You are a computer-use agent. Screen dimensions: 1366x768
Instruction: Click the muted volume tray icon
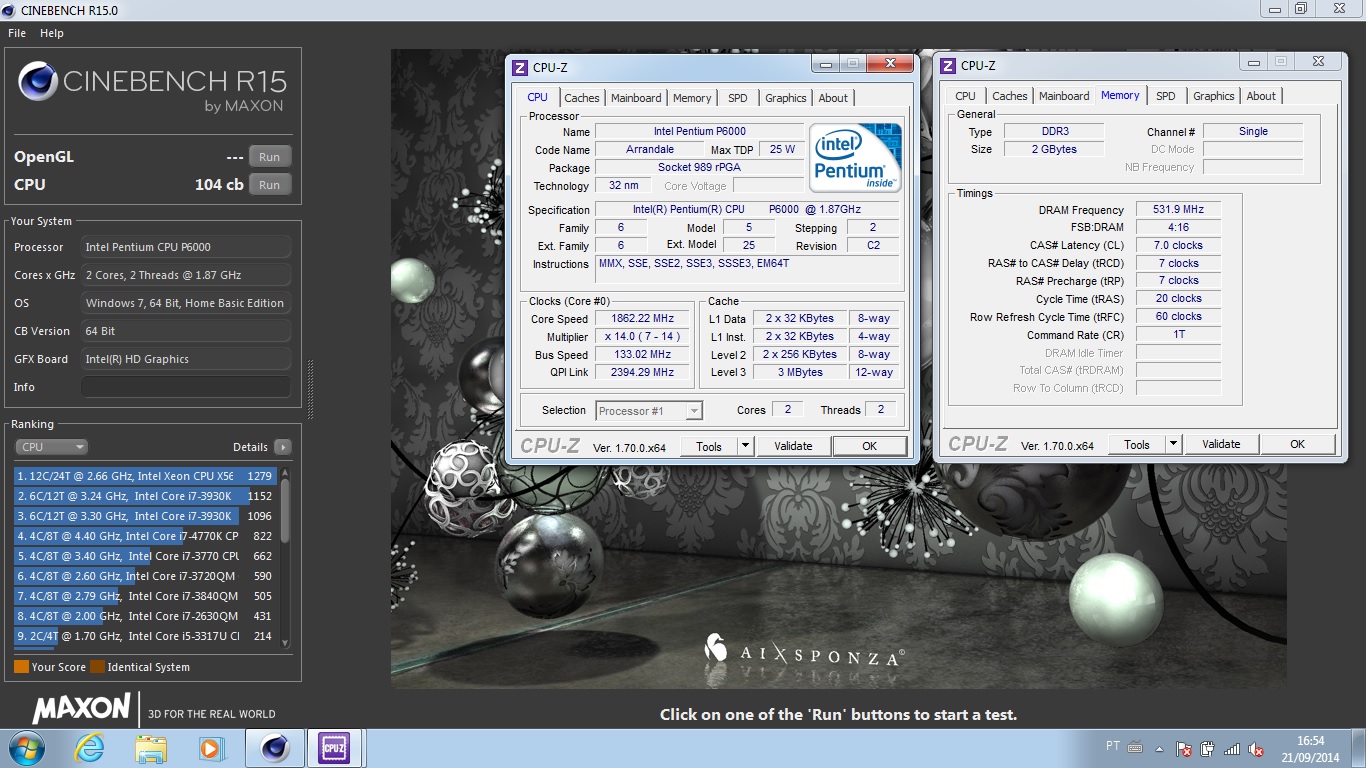point(1257,749)
